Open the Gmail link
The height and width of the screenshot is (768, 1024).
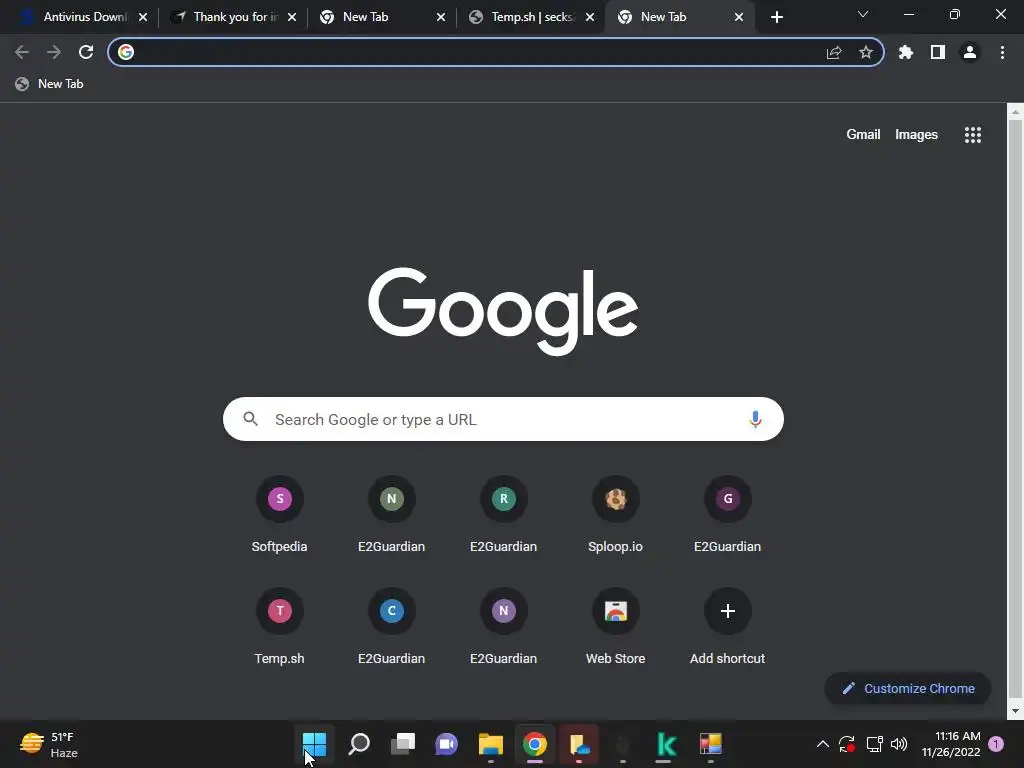tap(863, 135)
